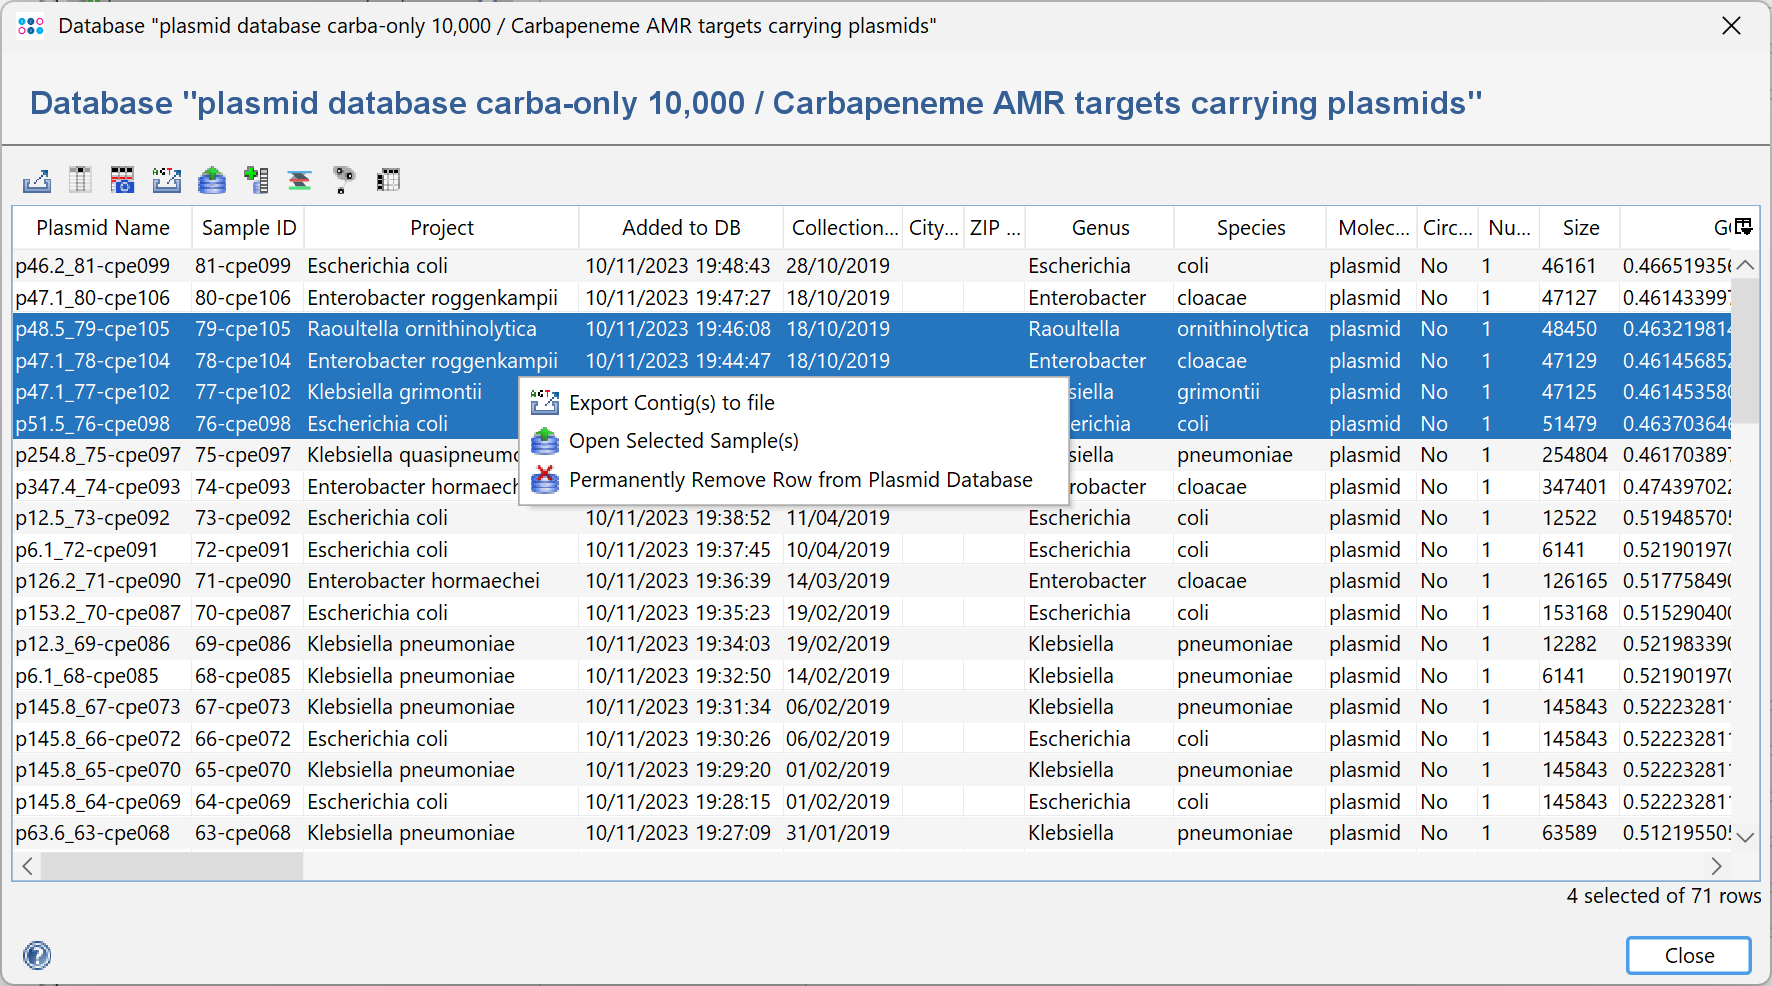Open the column chooser dropdown in table header

(1743, 227)
